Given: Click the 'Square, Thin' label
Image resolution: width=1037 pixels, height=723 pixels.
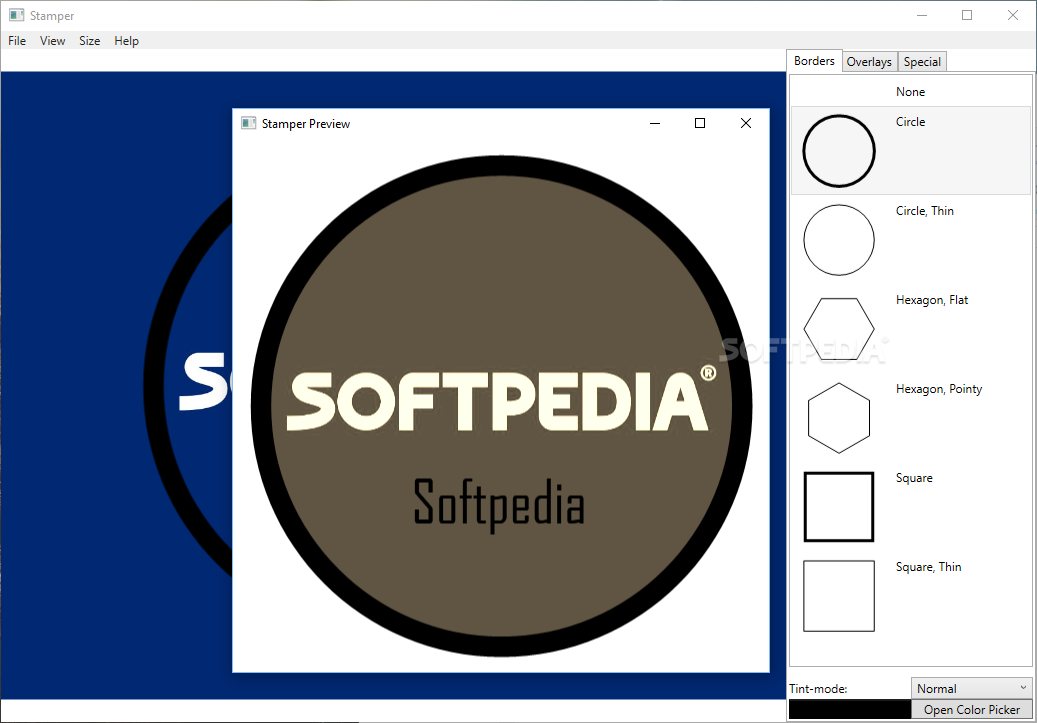Looking at the screenshot, I should tap(929, 567).
